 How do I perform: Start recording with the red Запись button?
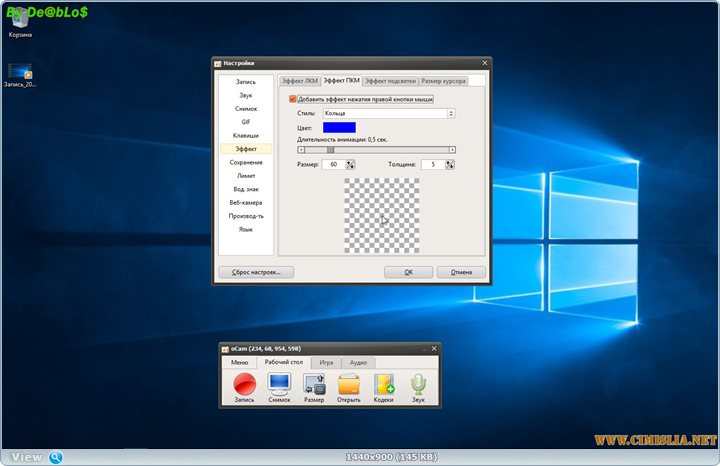click(244, 384)
